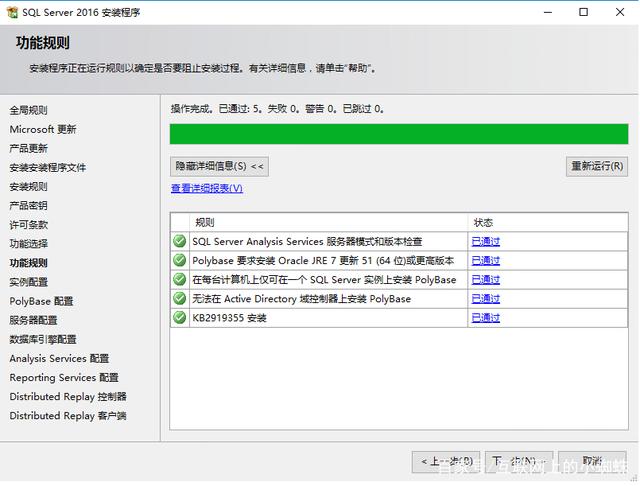Click the 操作完成 status summary text
The height and width of the screenshot is (486, 640).
pyautogui.click(x=277, y=109)
